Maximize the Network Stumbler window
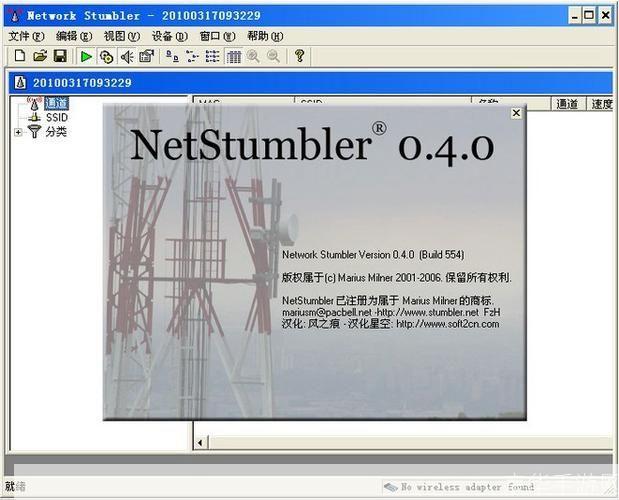 coord(589,16)
